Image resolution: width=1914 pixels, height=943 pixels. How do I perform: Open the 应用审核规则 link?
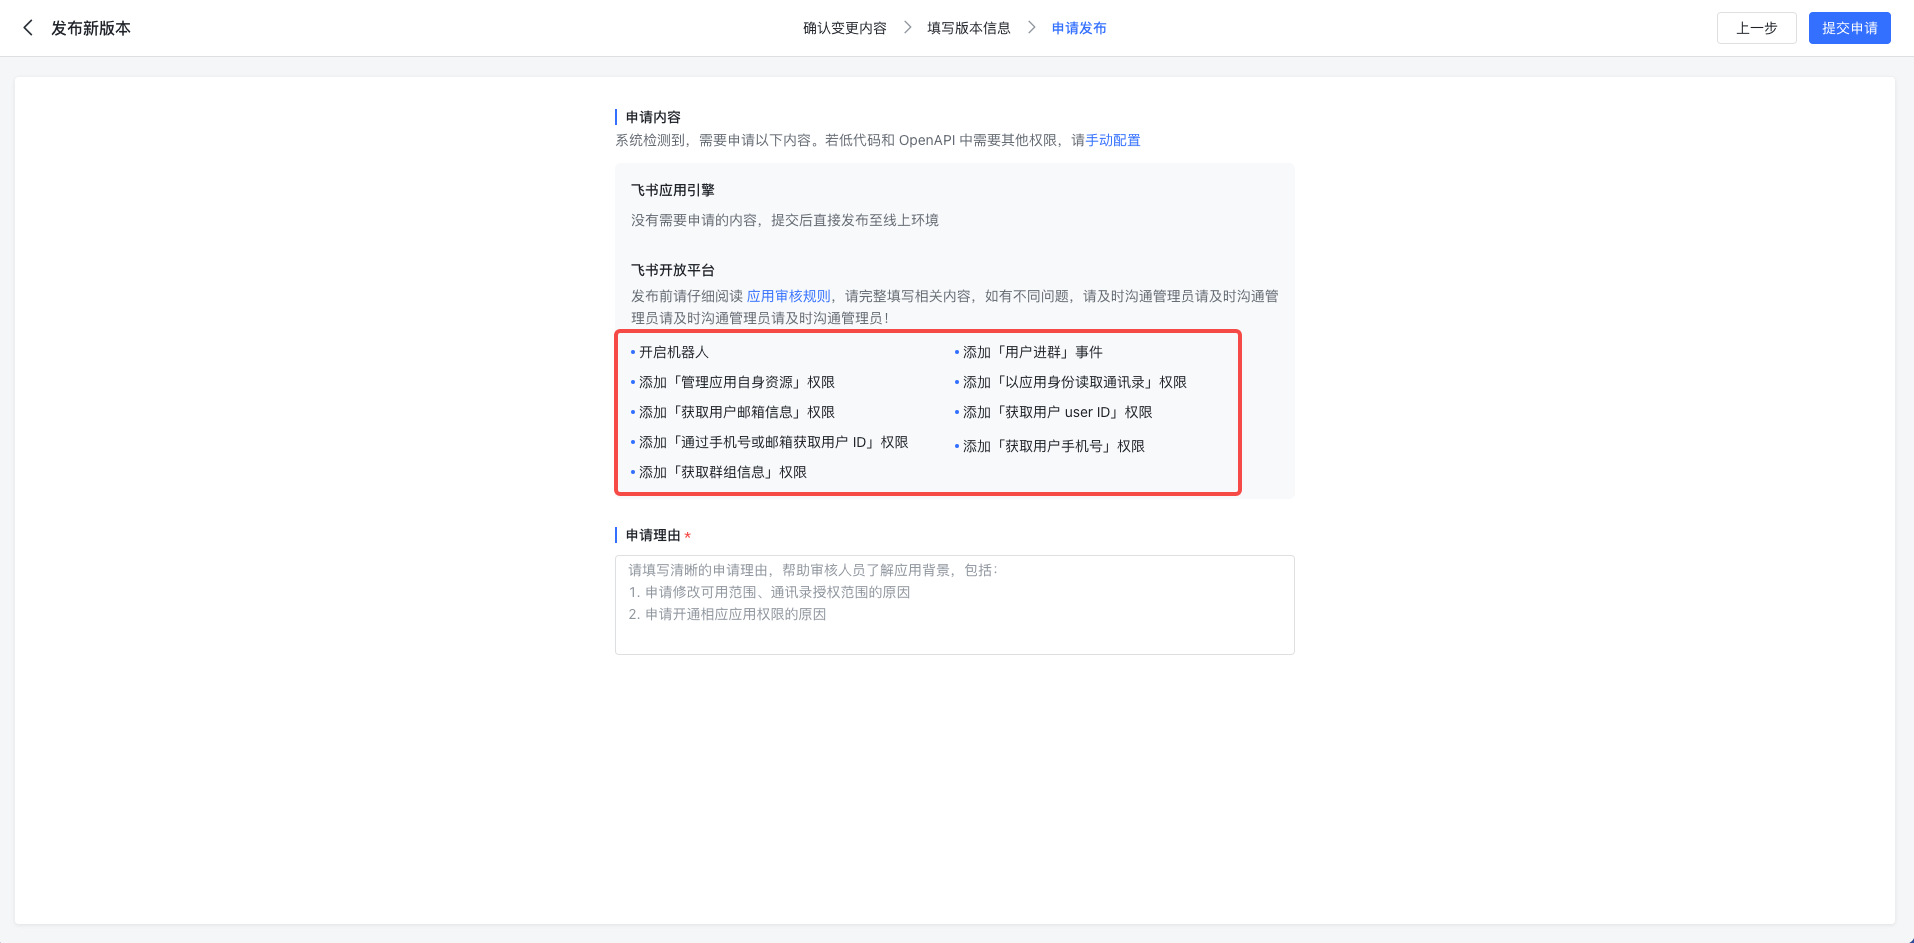788,296
